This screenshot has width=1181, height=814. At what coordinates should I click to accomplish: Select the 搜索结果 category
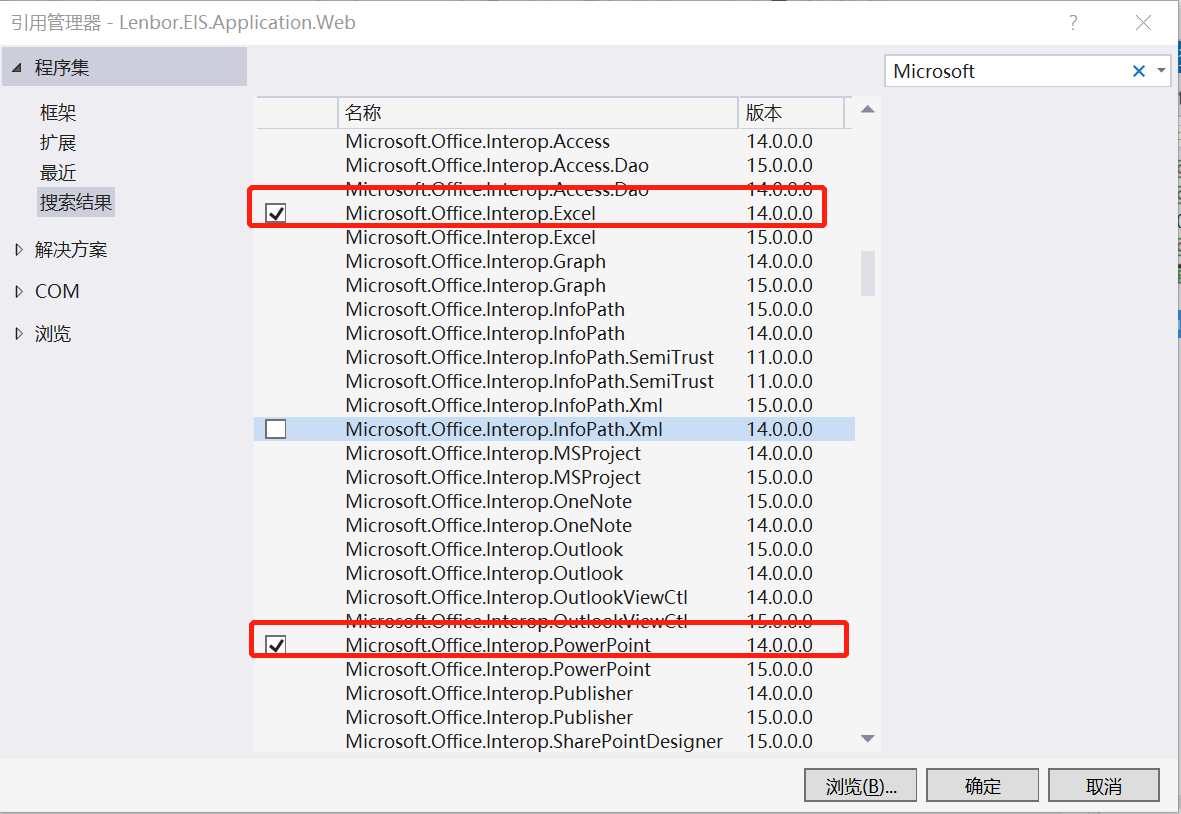(75, 203)
